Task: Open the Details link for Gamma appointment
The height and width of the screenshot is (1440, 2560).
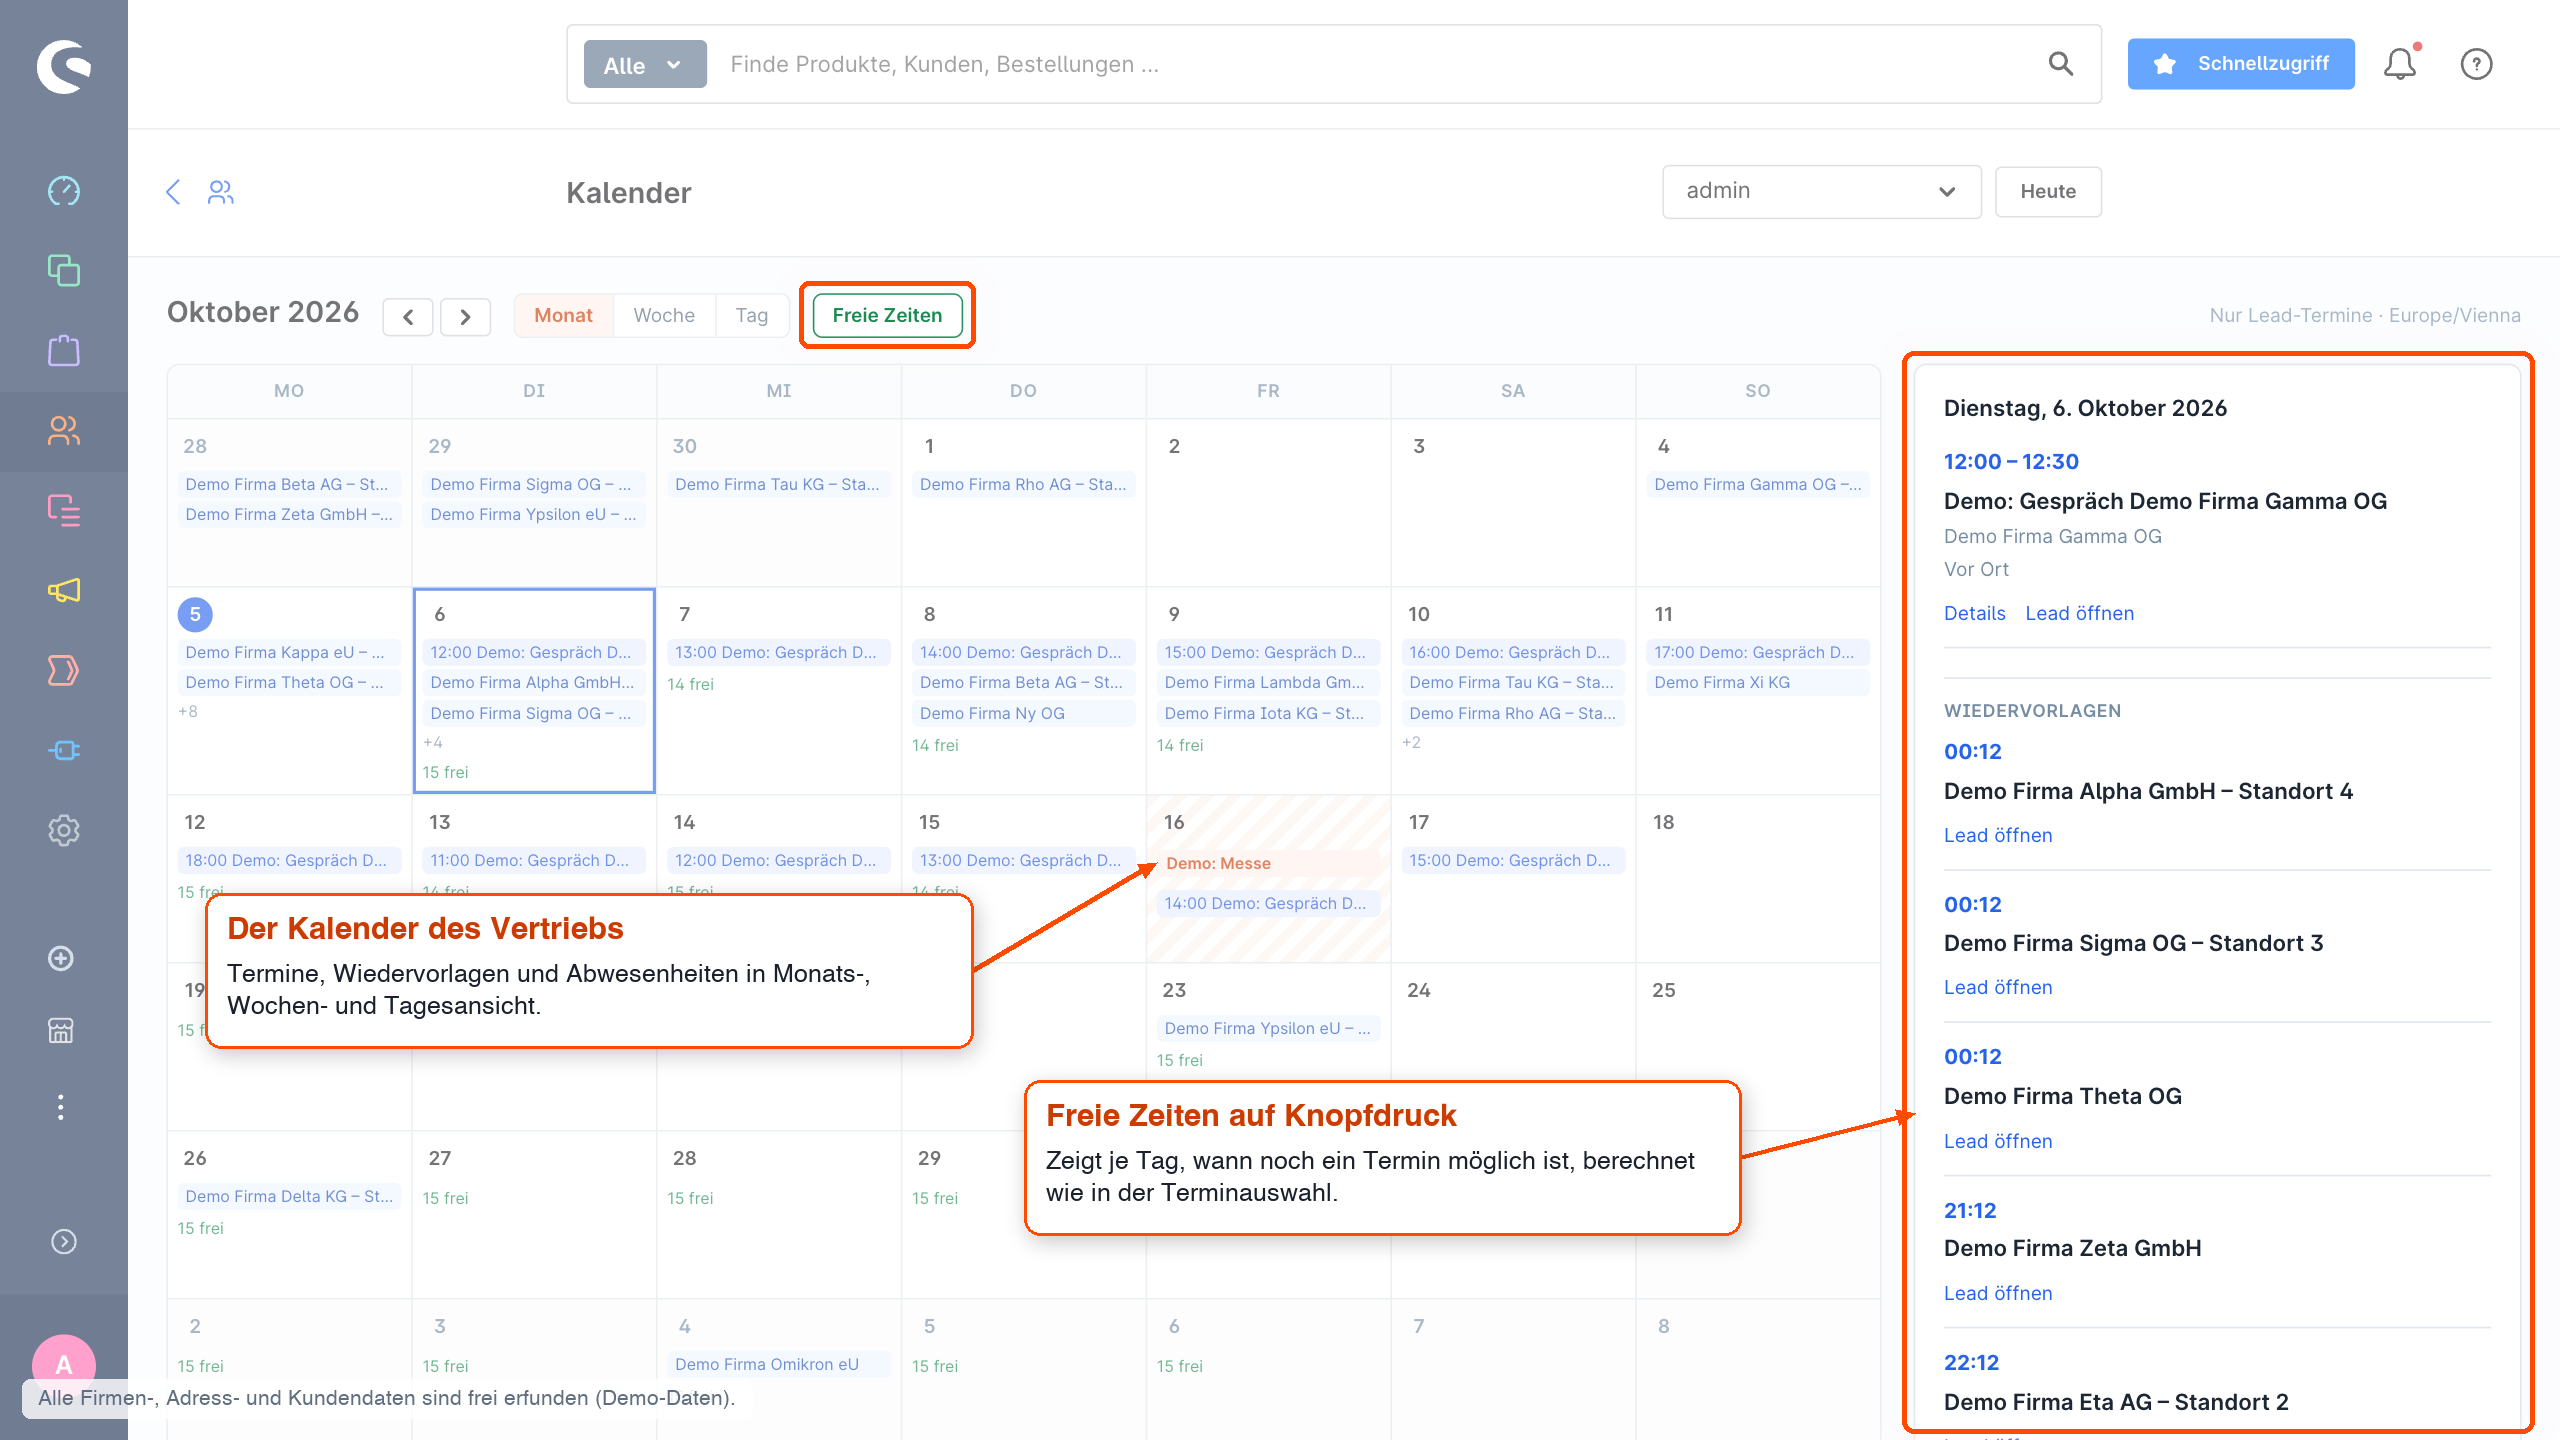Action: pyautogui.click(x=1974, y=613)
